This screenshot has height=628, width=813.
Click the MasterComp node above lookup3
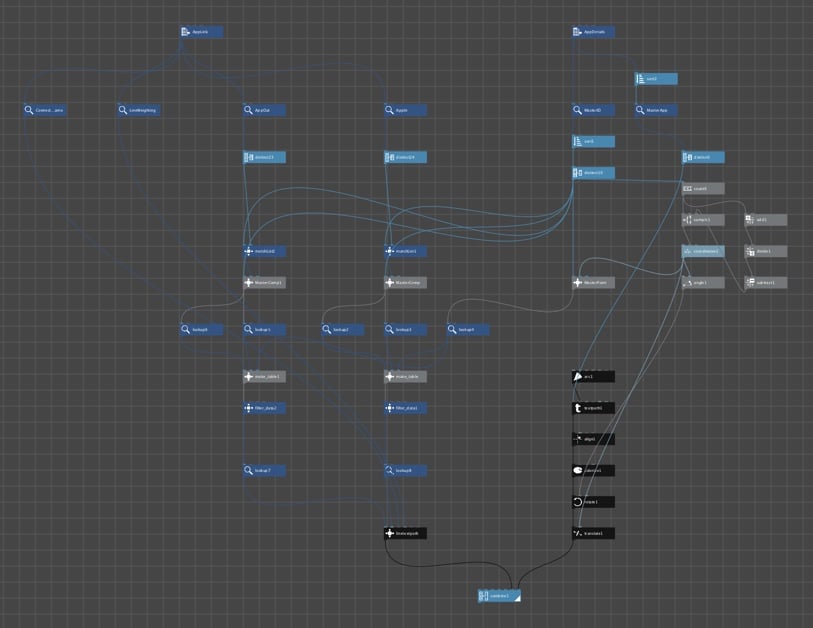pos(405,283)
